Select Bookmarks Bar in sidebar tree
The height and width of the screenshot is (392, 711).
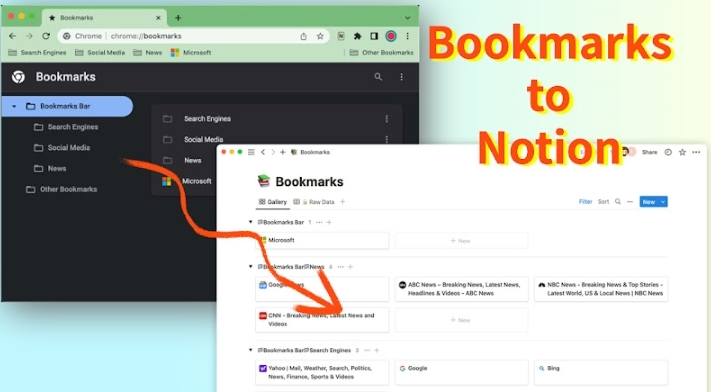click(x=67, y=106)
